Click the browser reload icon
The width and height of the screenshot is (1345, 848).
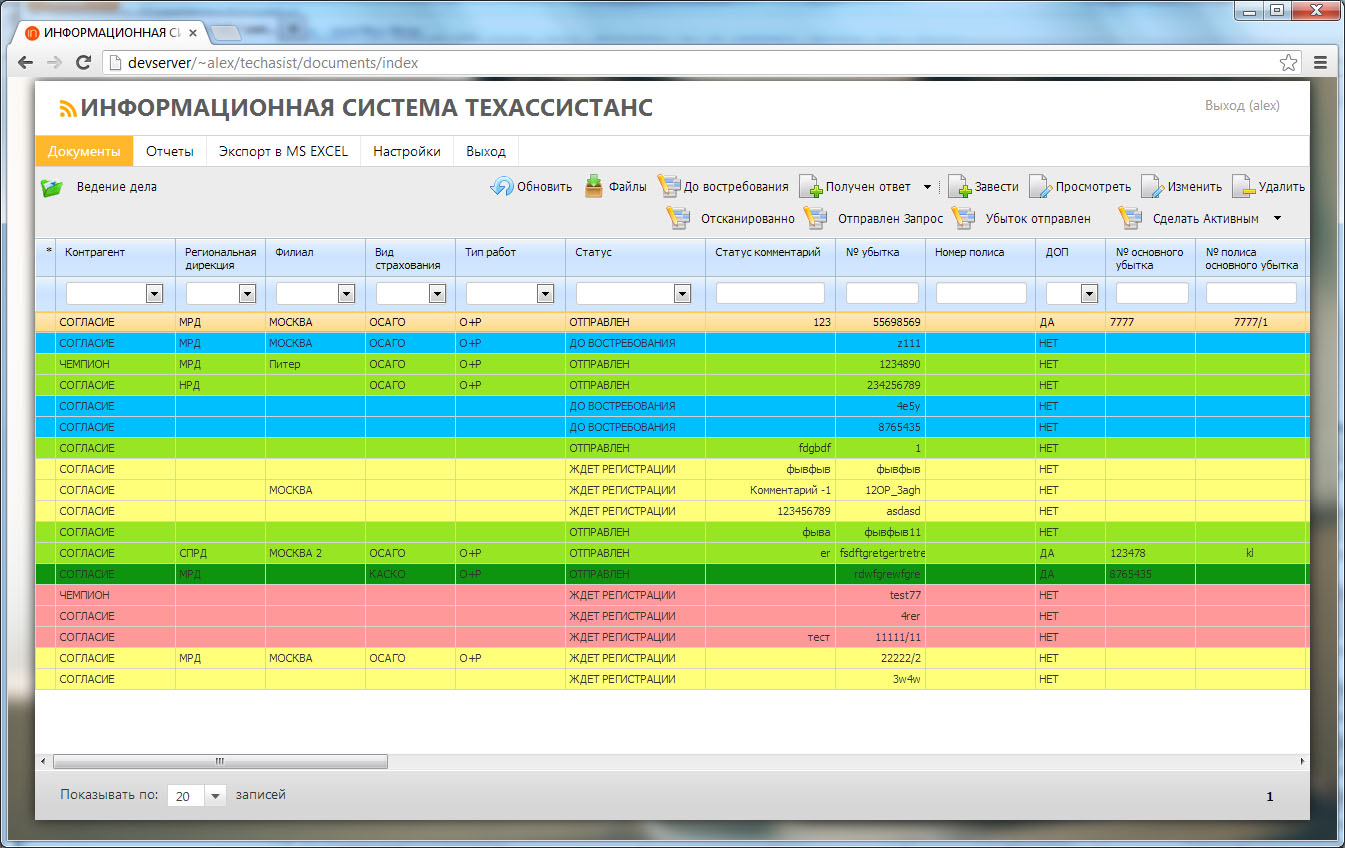[x=84, y=63]
